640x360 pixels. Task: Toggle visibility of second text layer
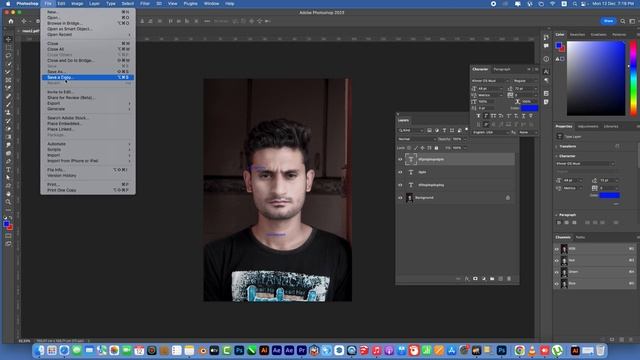(x=400, y=172)
